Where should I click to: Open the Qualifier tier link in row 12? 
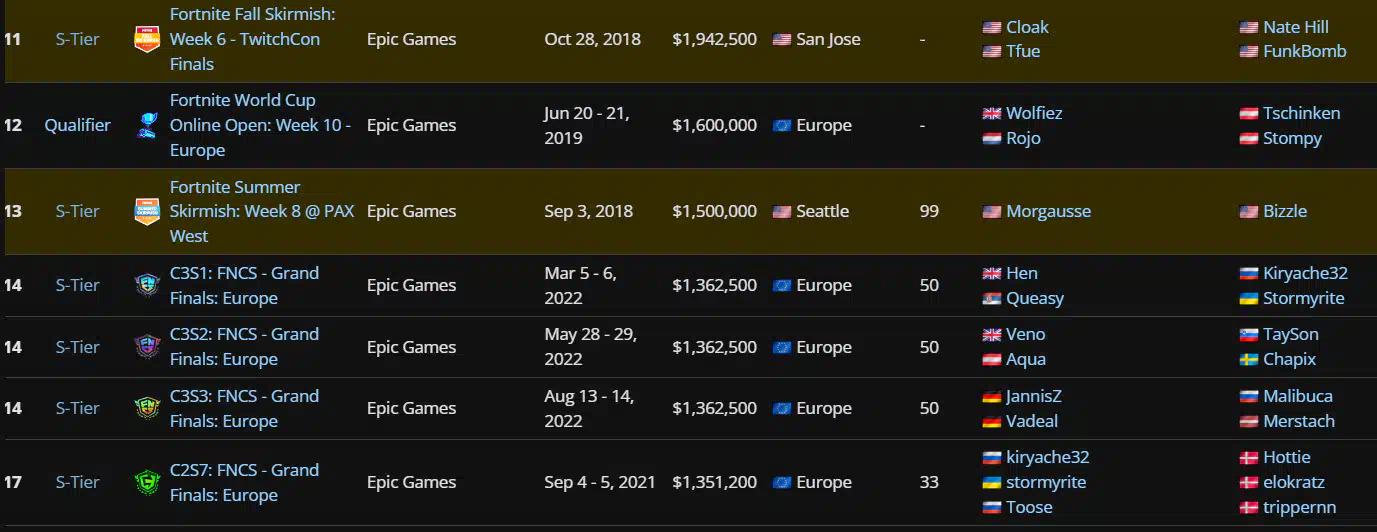[x=78, y=125]
